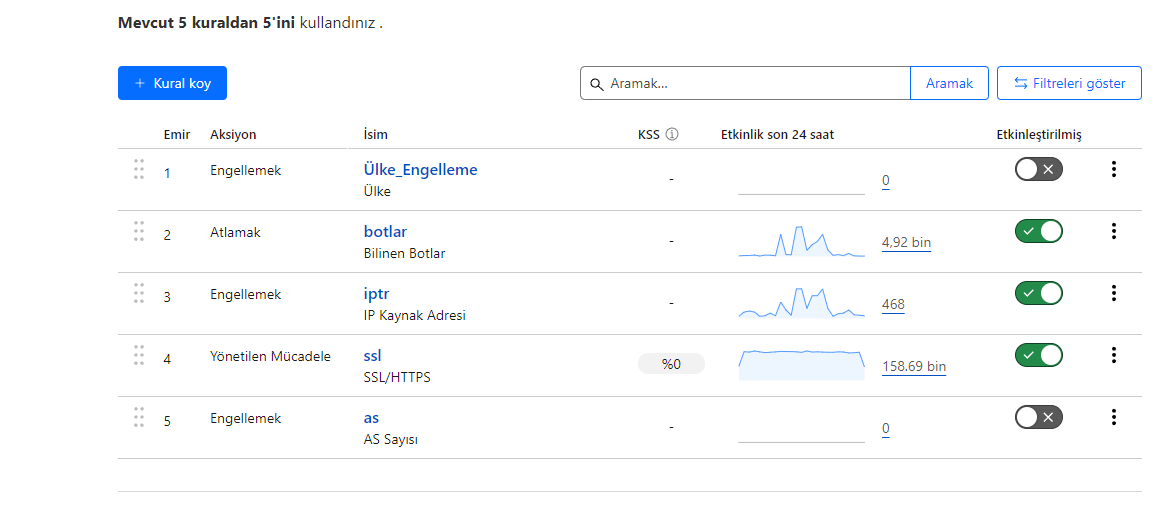Open three-dot menu for Ülke_Engelleme rule
This screenshot has width=1175, height=508.
[x=1114, y=169]
